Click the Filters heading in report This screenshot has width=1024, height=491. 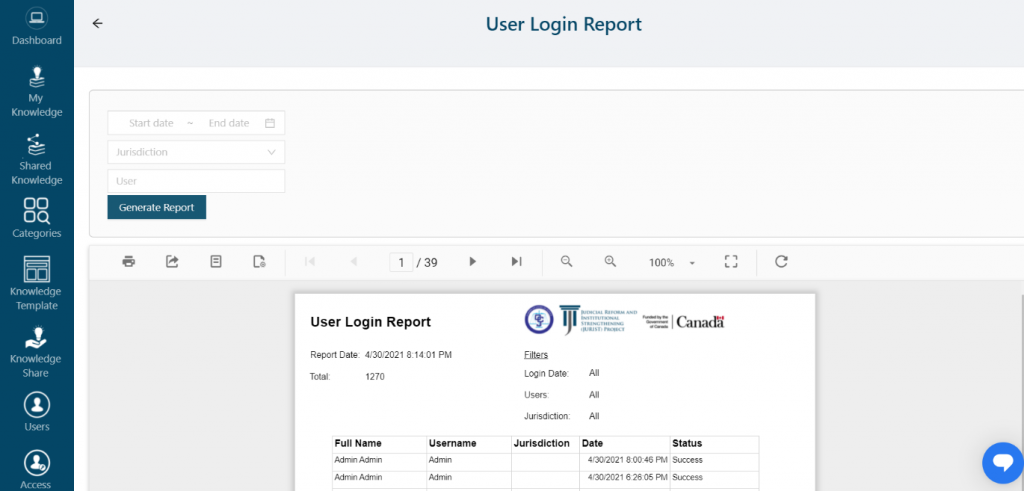coord(536,355)
